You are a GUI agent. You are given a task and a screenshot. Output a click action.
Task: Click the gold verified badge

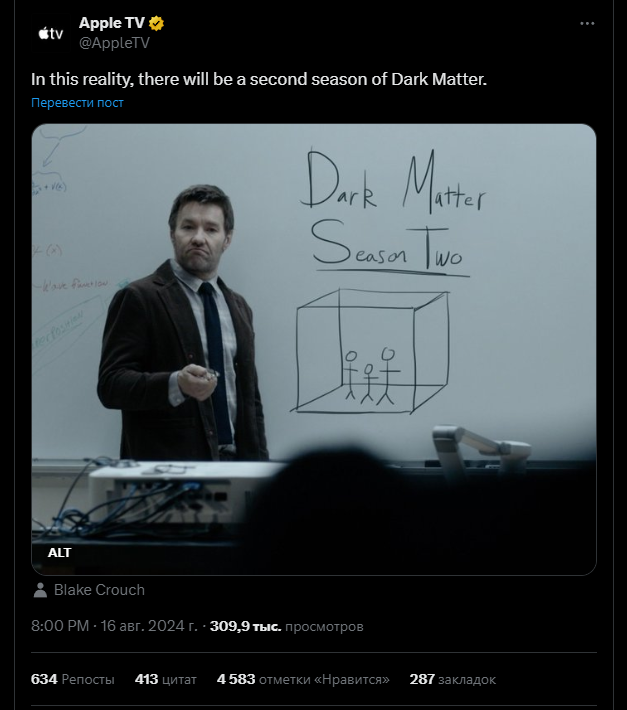coord(156,23)
